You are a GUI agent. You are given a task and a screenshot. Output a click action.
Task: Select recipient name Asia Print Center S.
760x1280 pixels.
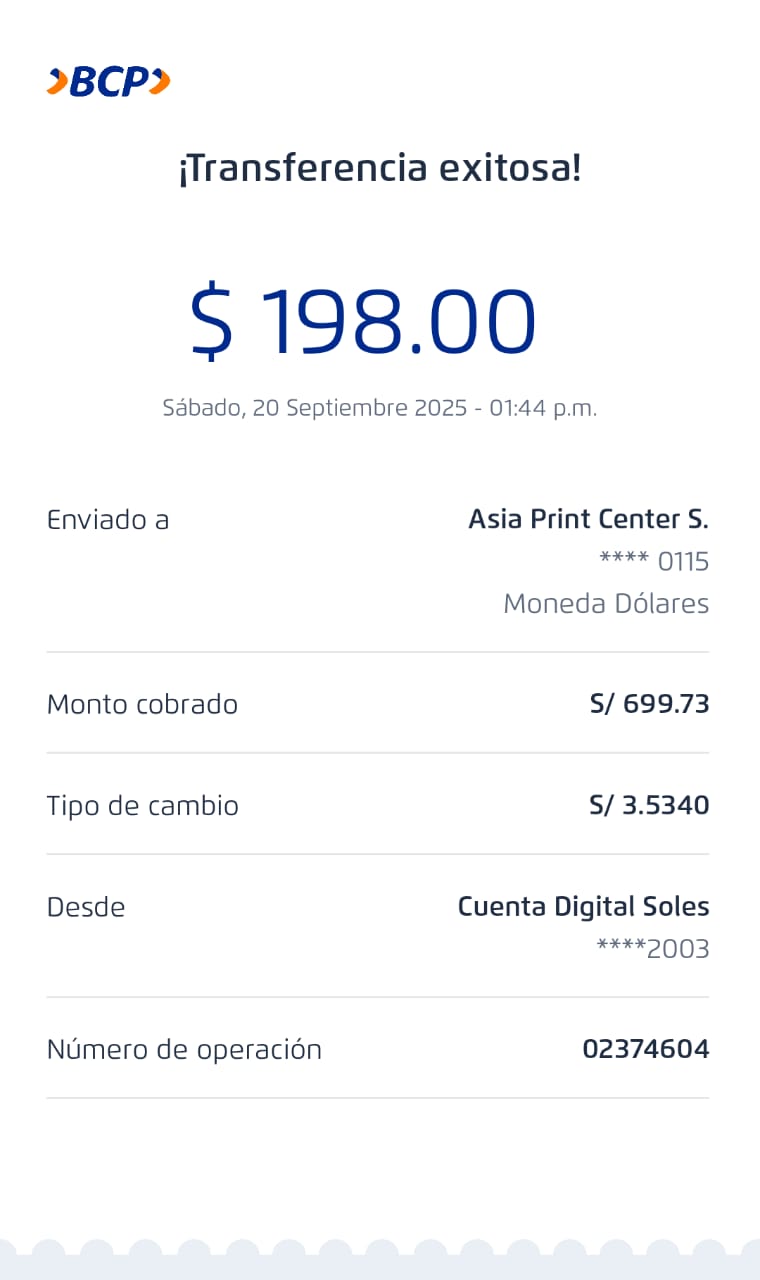(x=588, y=520)
